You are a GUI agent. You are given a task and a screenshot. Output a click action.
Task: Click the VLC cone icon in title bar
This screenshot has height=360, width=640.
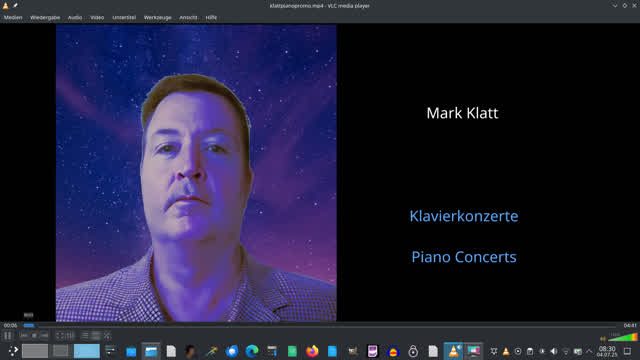(5, 5)
